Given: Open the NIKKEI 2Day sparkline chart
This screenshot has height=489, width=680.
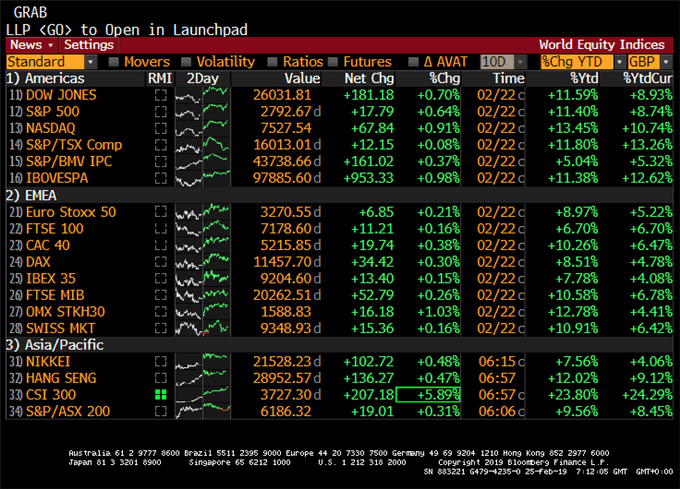Looking at the screenshot, I should coord(203,362).
